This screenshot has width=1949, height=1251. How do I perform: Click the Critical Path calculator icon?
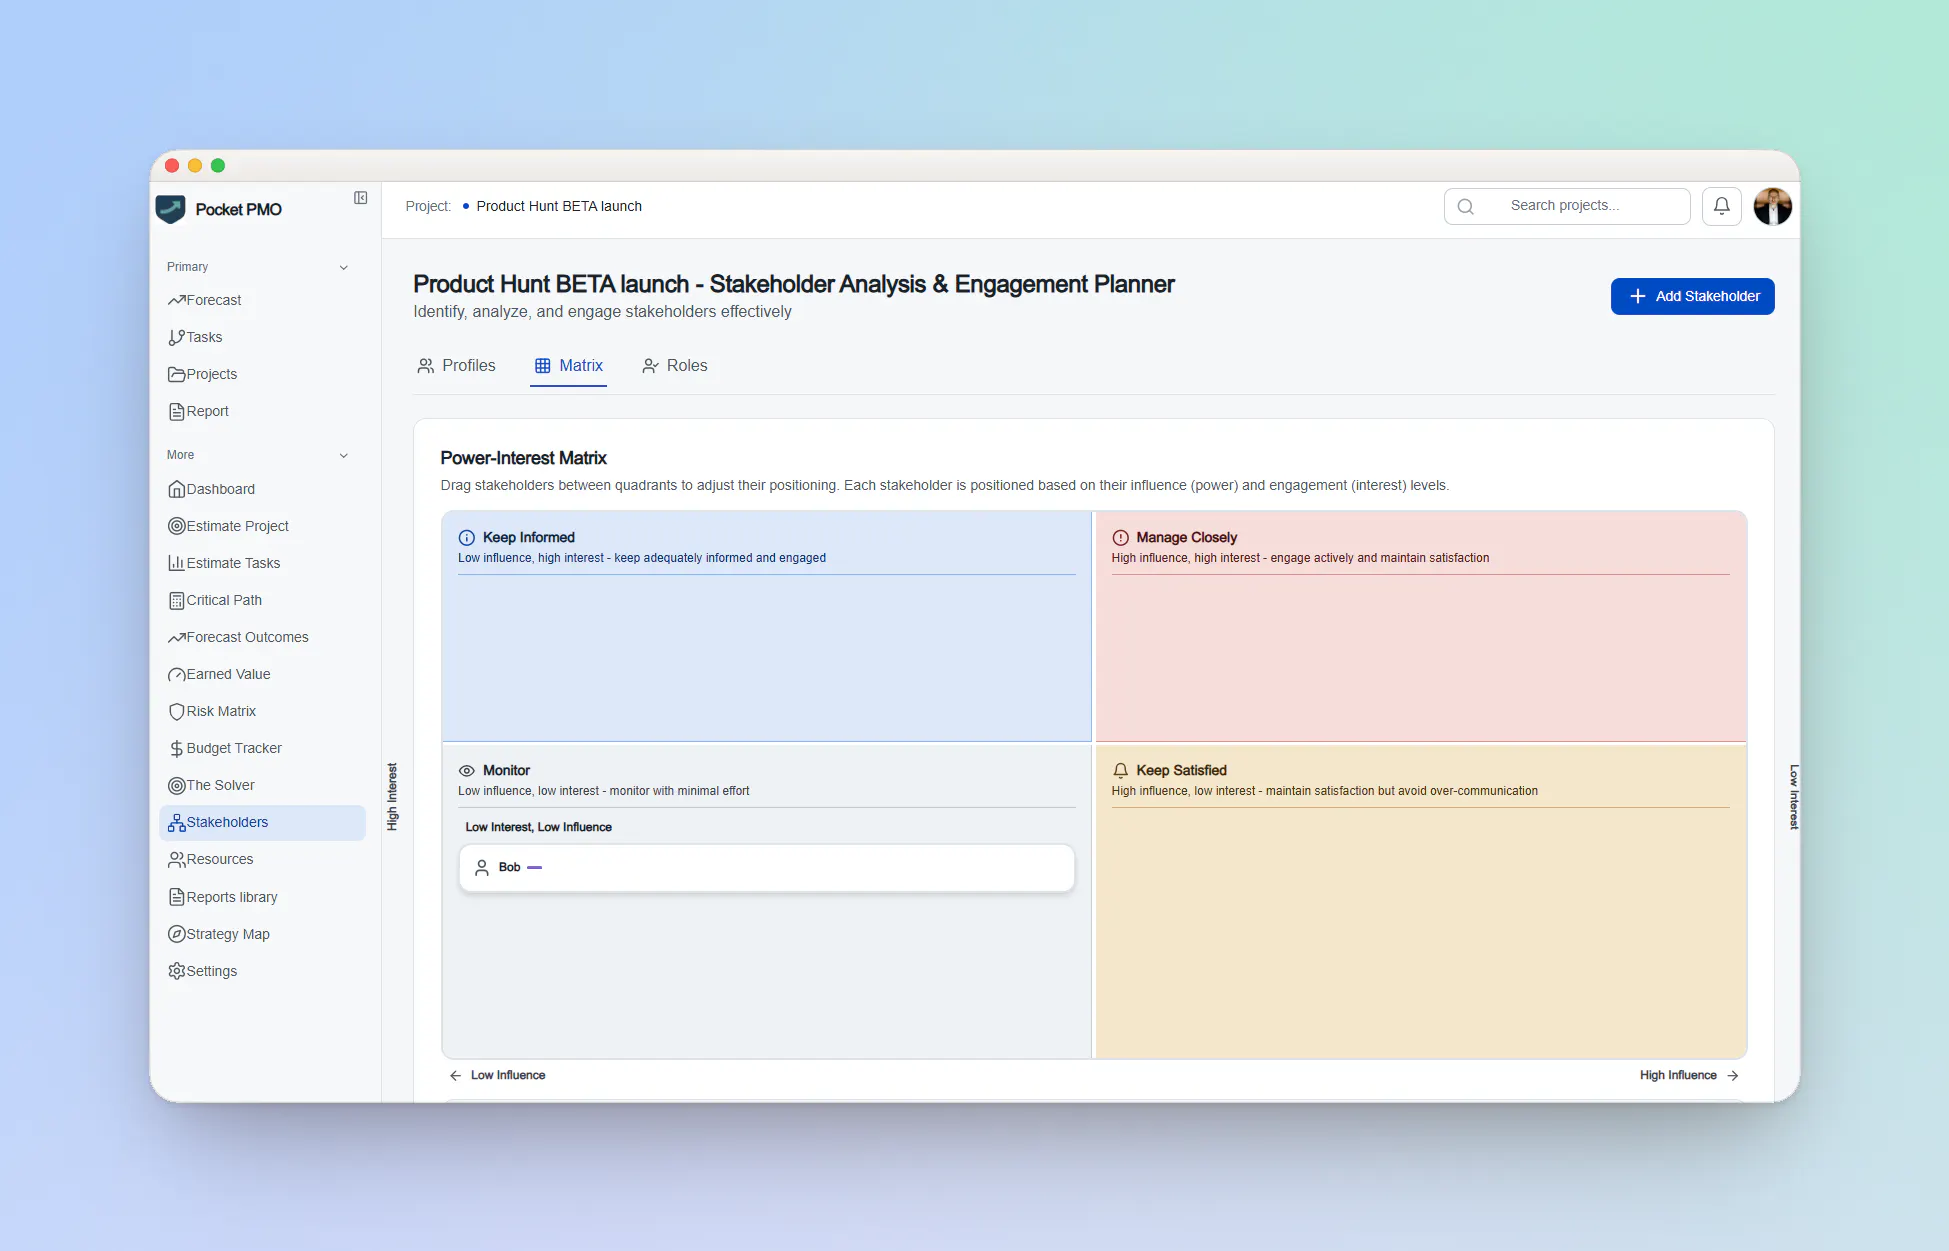point(176,600)
